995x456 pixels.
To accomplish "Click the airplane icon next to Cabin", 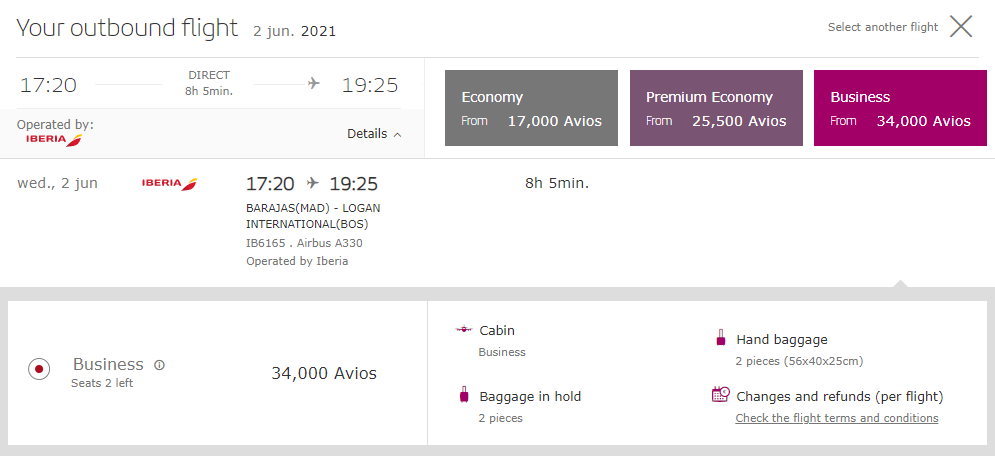I will tap(465, 329).
